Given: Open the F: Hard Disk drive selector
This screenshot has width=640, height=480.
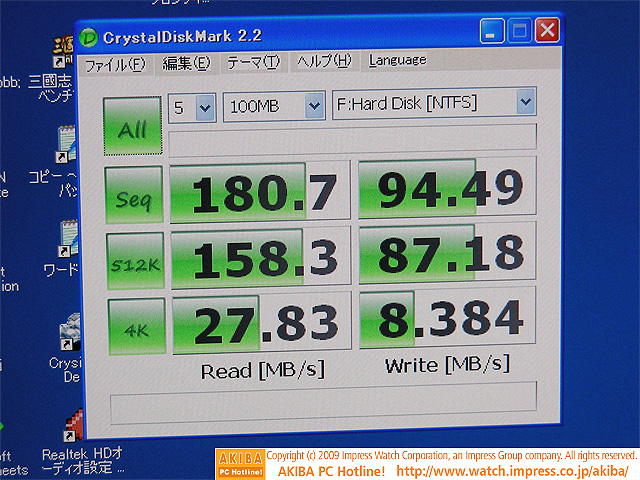Looking at the screenshot, I should (434, 102).
